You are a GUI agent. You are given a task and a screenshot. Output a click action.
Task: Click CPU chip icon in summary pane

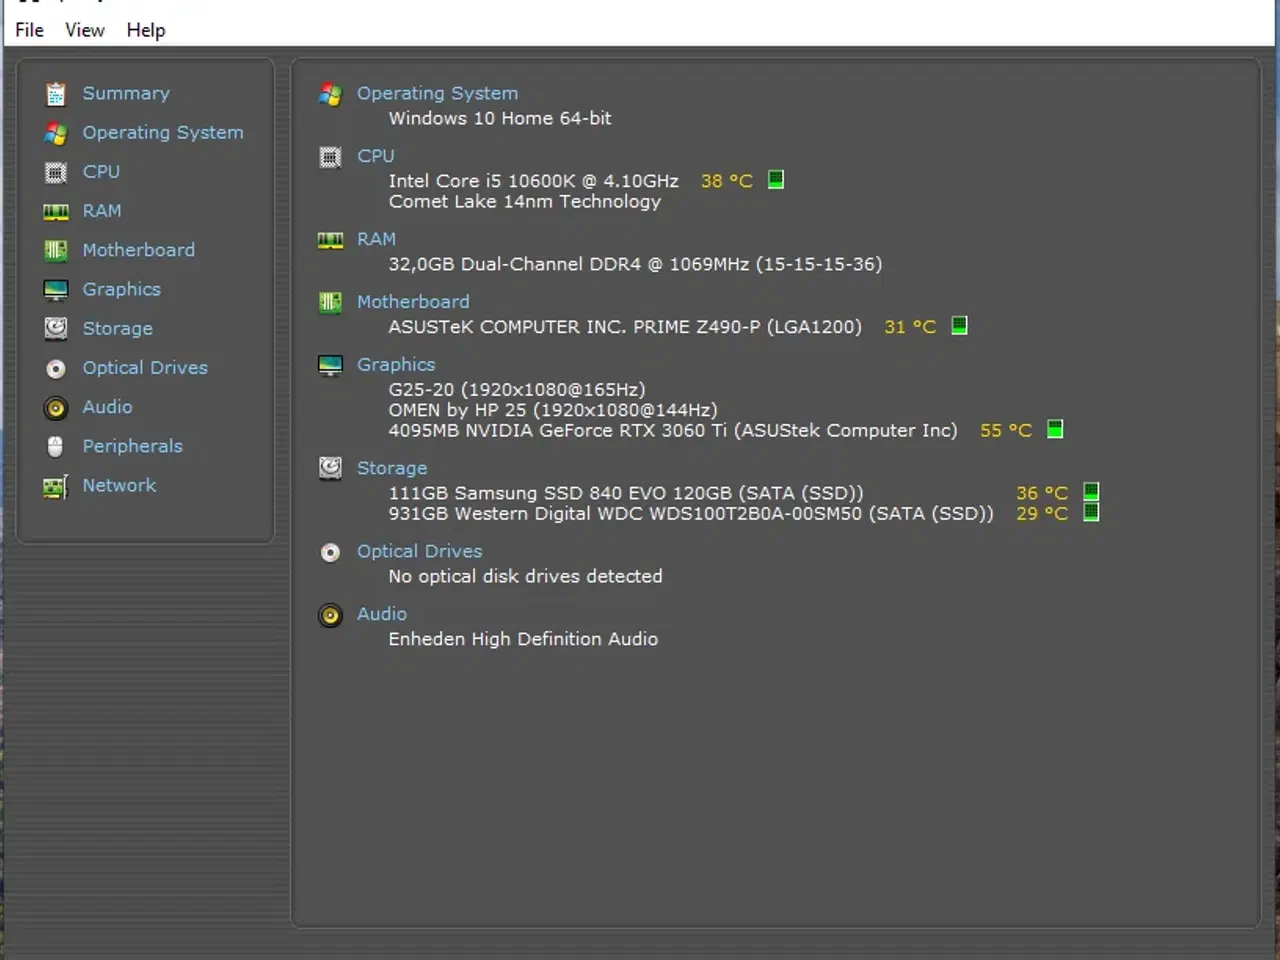coord(330,157)
